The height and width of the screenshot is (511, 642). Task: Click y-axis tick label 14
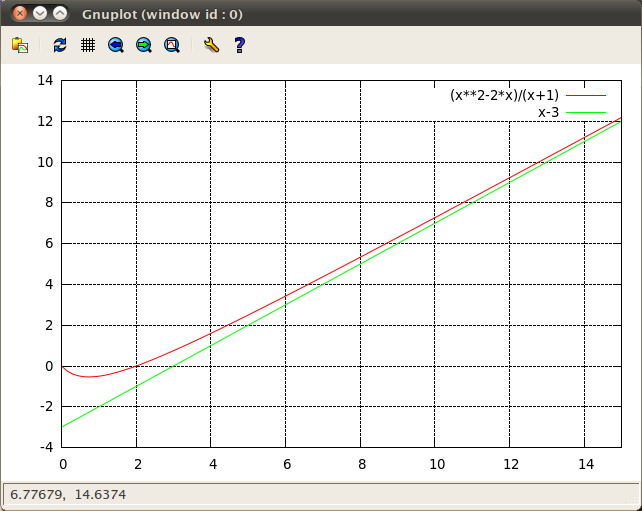click(45, 80)
